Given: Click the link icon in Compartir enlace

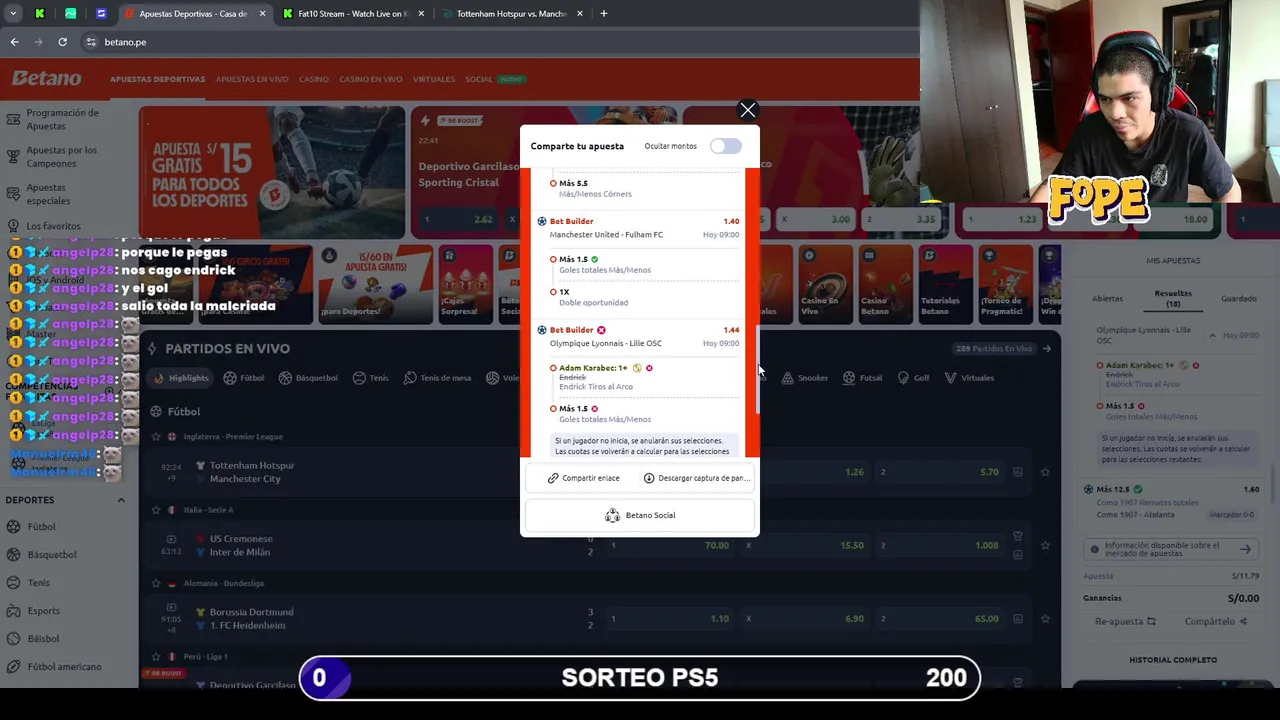Looking at the screenshot, I should 553,478.
